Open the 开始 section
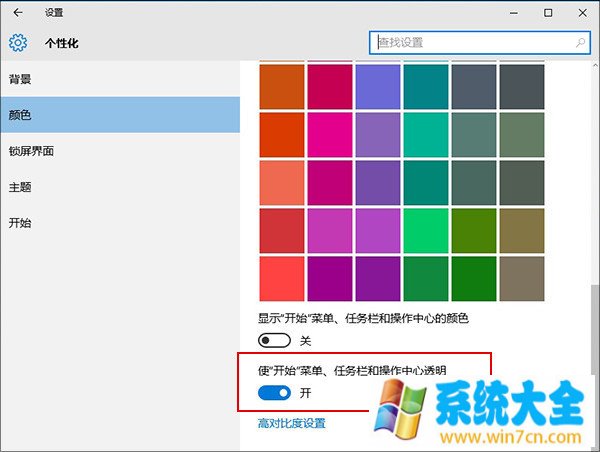This screenshot has width=600, height=452. coord(120,223)
